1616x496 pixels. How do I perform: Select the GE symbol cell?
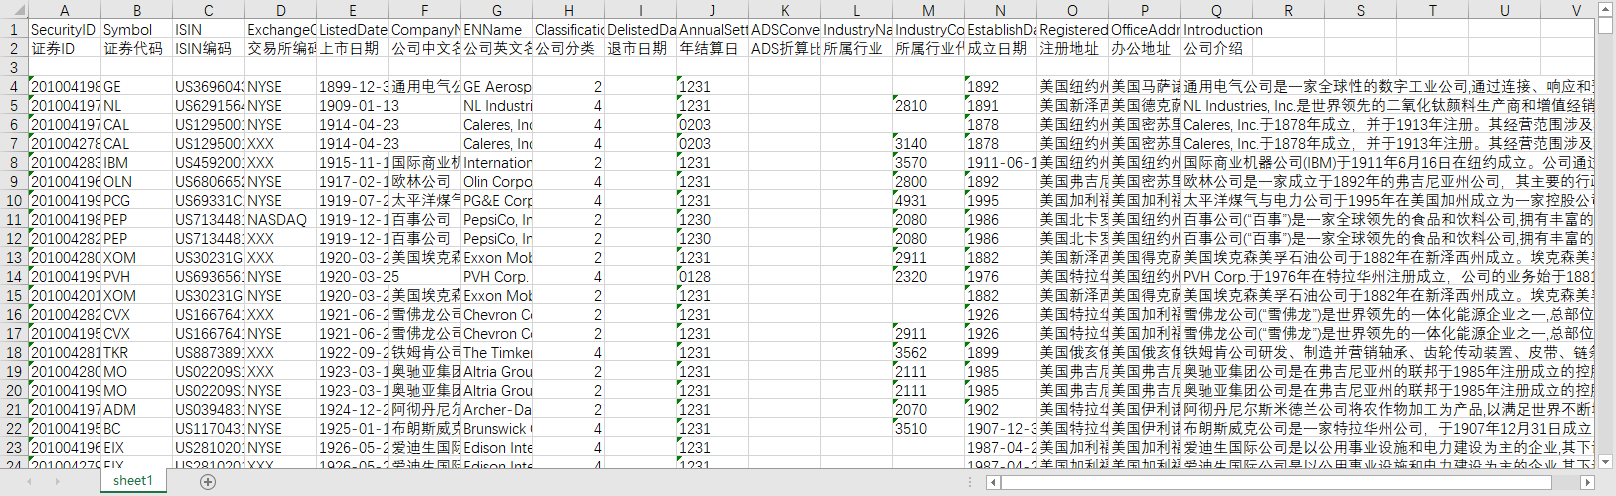[136, 86]
